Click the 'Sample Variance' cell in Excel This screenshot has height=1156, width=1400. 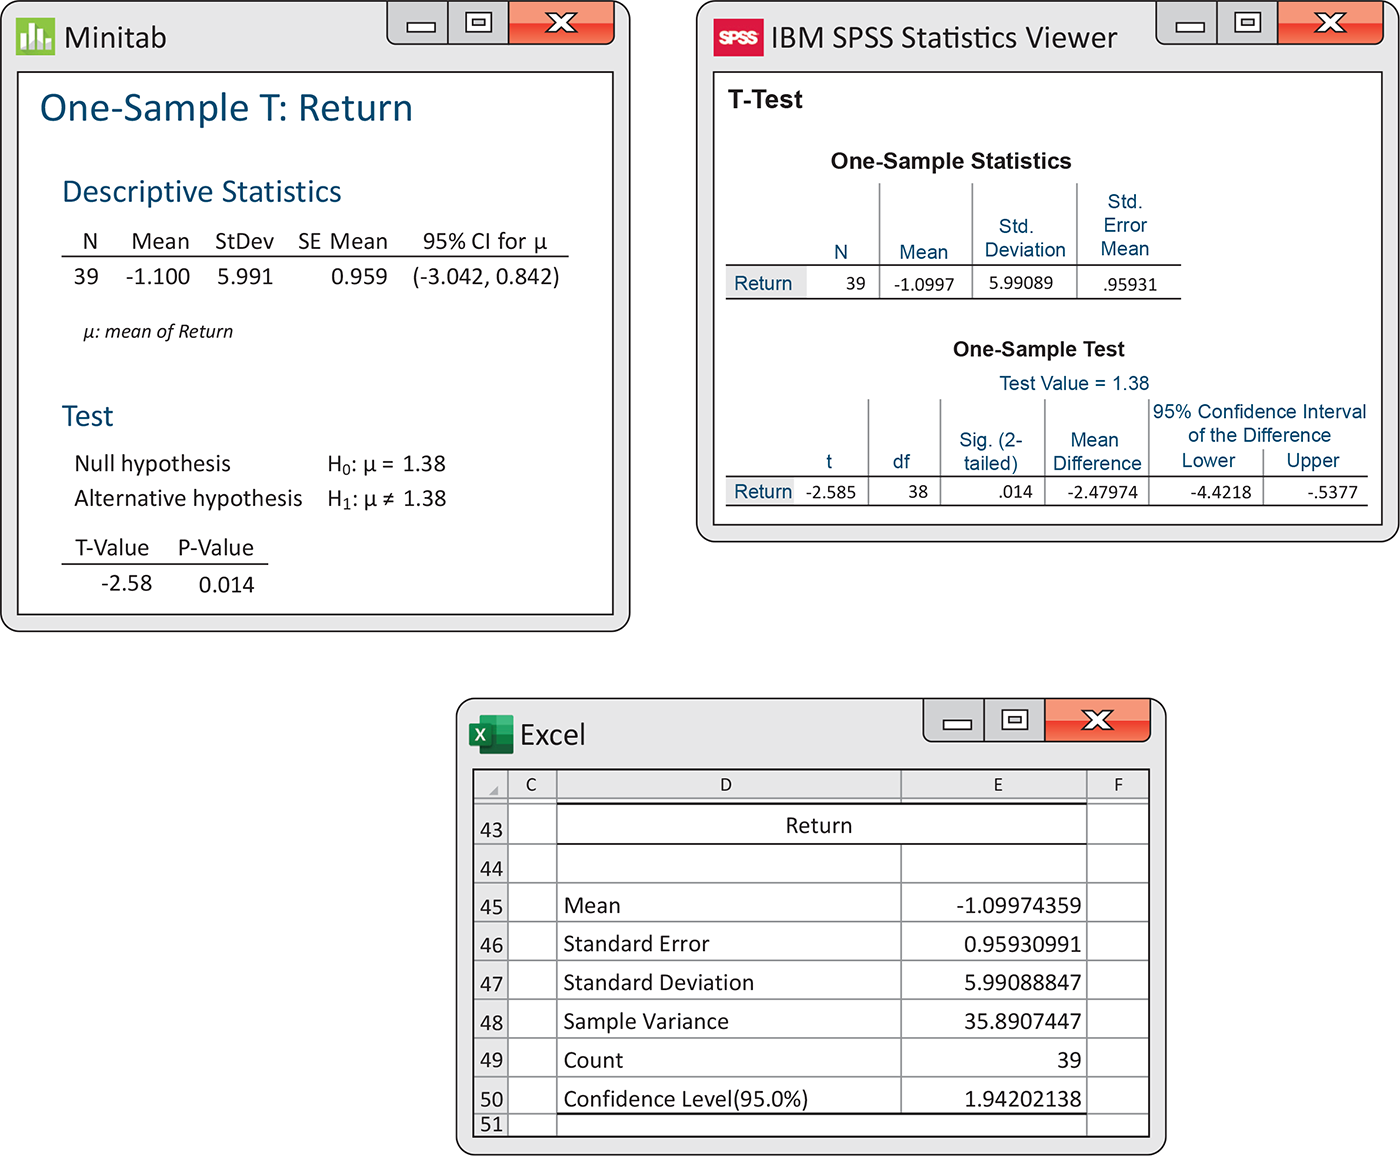(728, 1021)
